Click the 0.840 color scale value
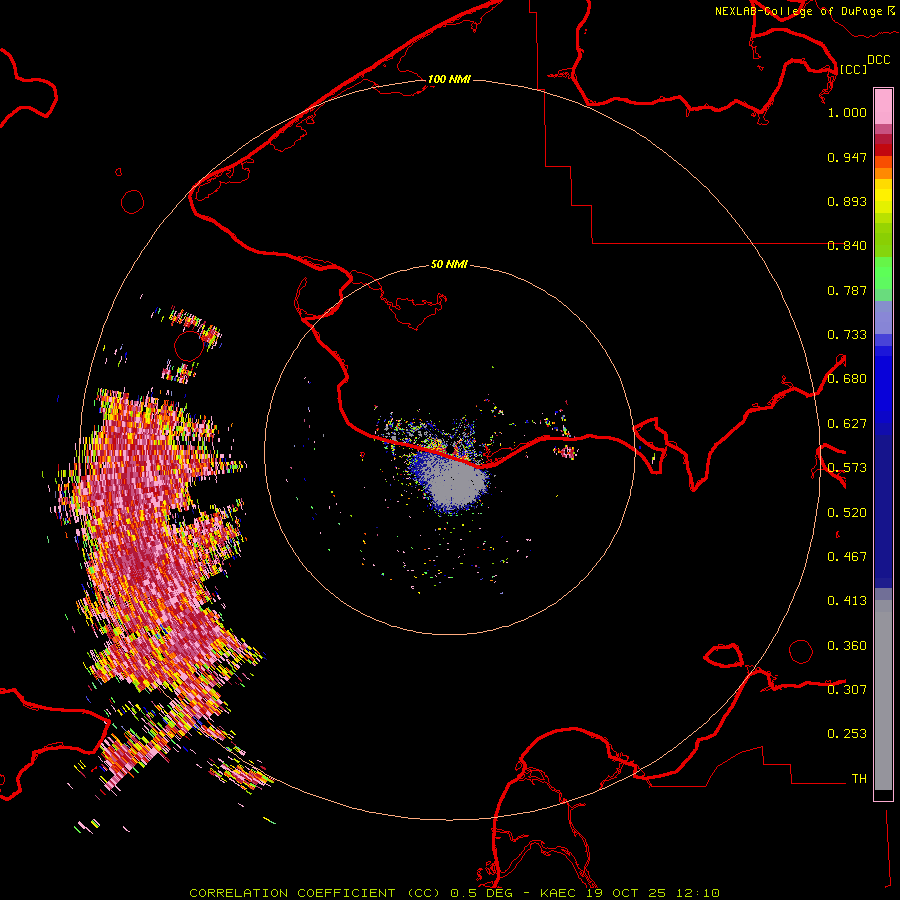 coord(847,246)
